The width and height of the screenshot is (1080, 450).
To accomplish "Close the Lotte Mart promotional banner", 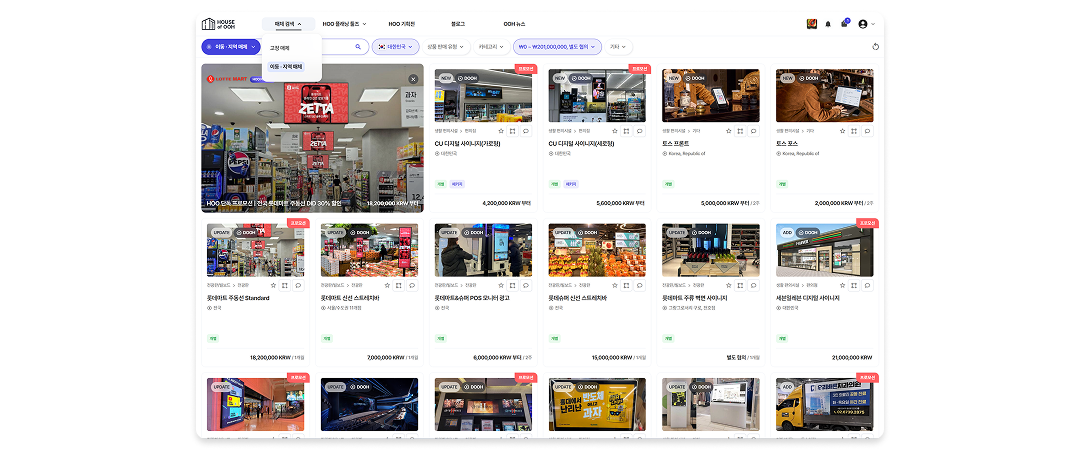I will point(413,79).
